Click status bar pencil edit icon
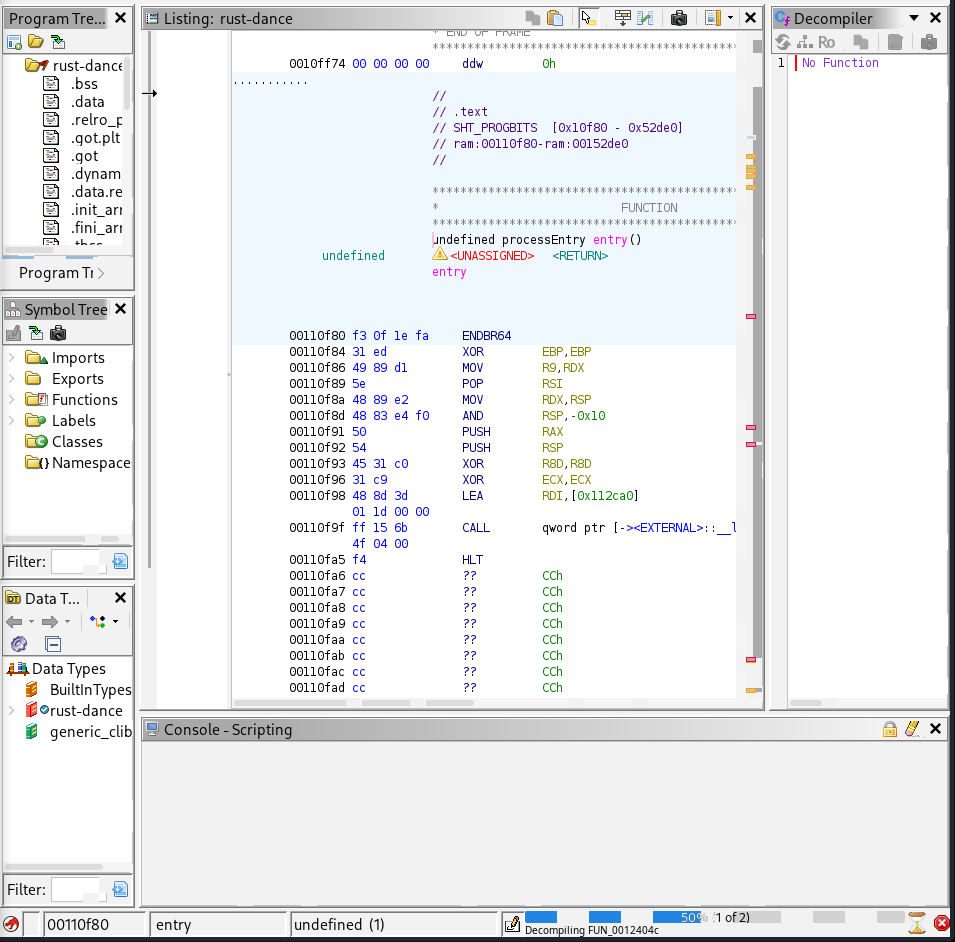Image resolution: width=955 pixels, height=942 pixels. (x=512, y=925)
